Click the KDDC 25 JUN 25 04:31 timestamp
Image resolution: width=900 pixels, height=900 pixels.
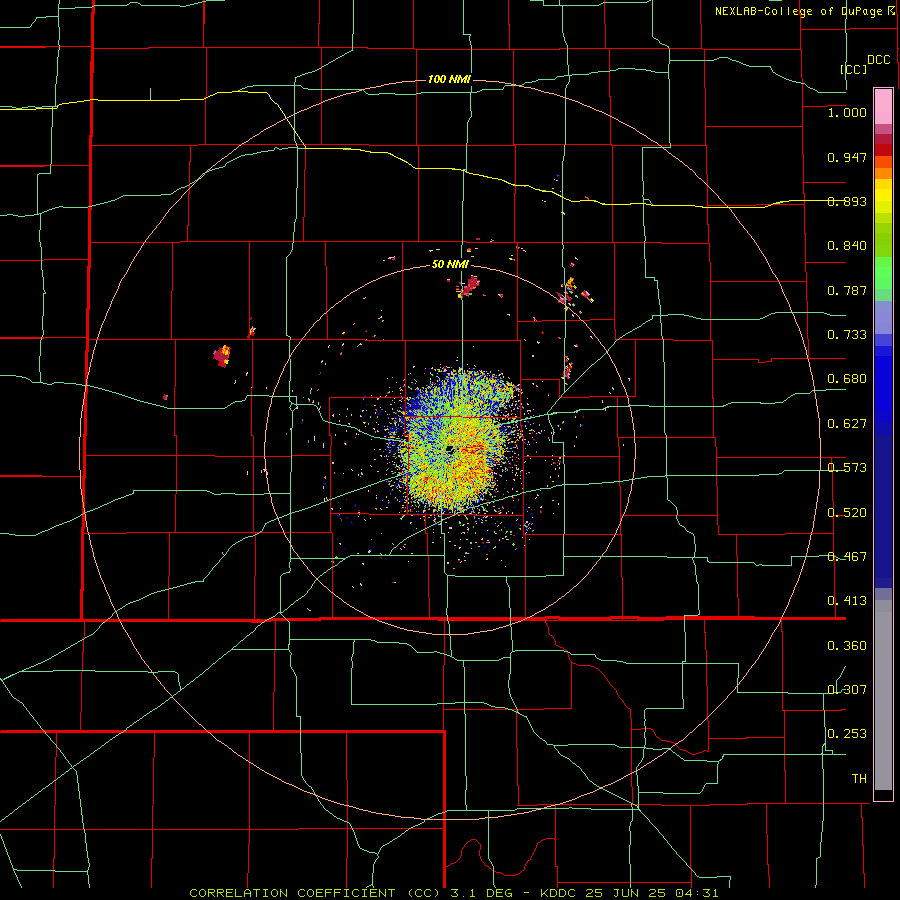pos(629,893)
